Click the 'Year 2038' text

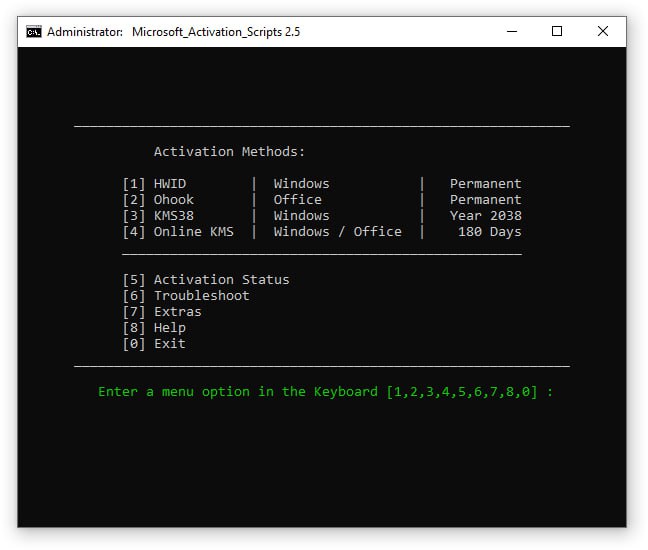(485, 216)
